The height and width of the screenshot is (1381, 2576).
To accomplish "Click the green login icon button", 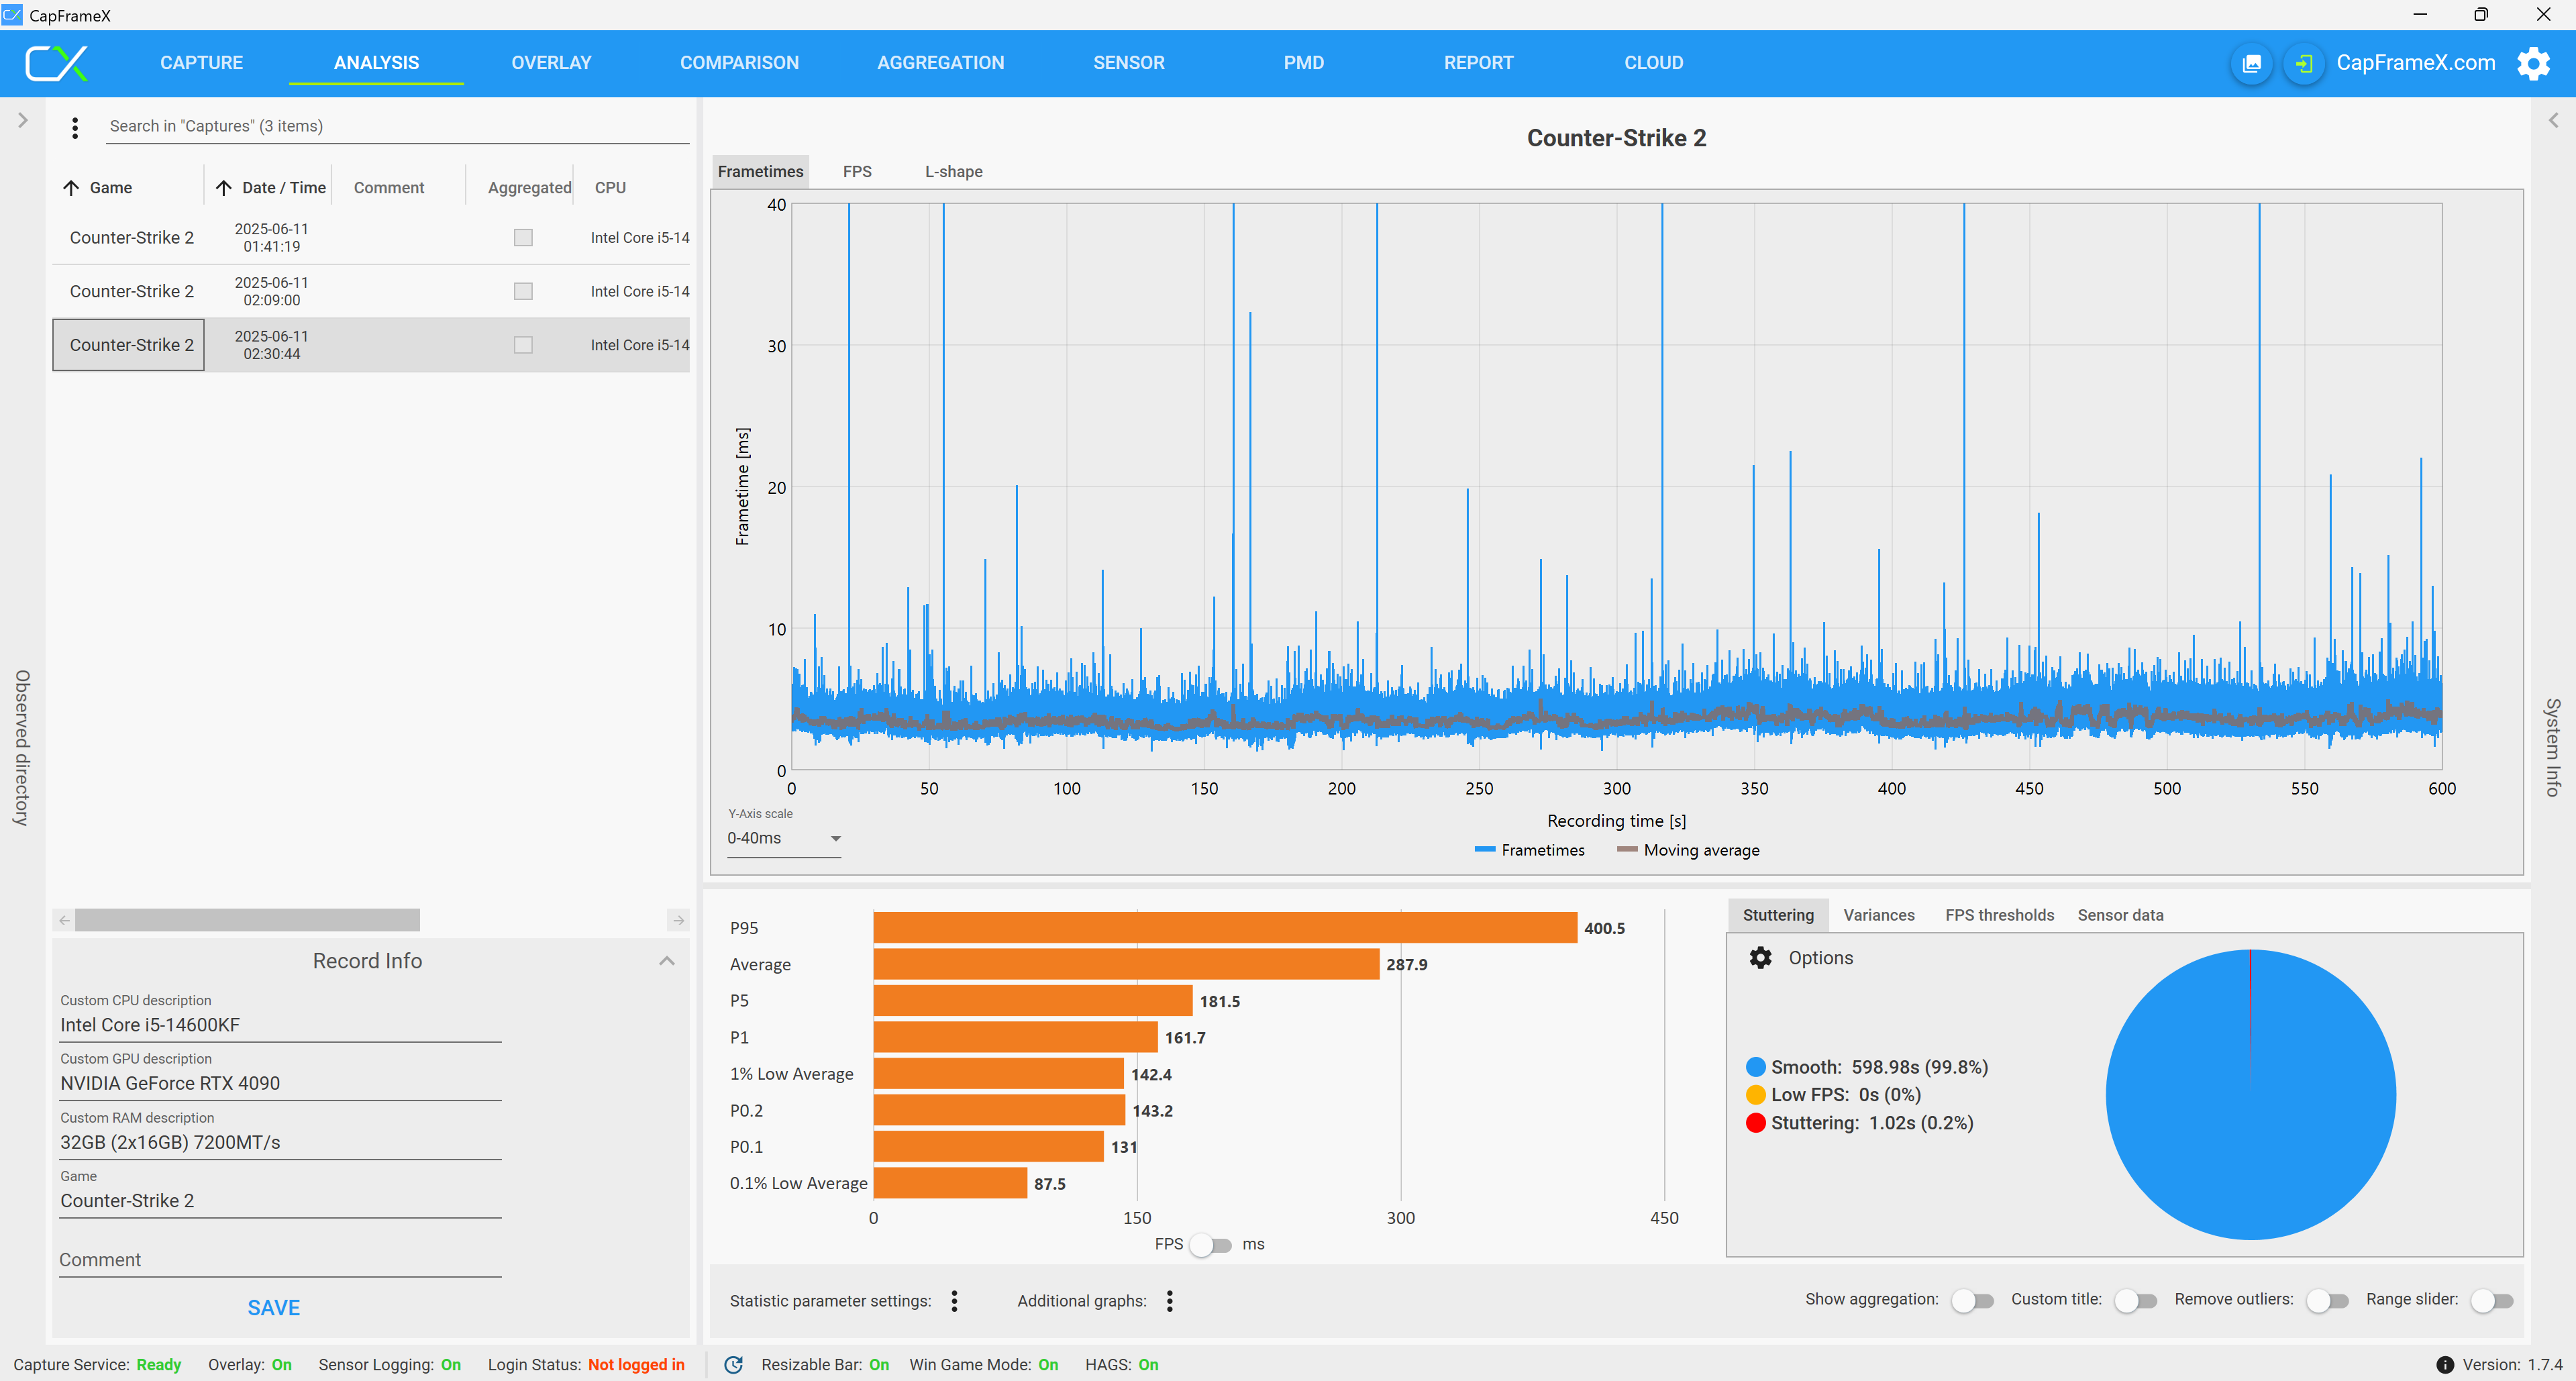I will (x=2304, y=64).
